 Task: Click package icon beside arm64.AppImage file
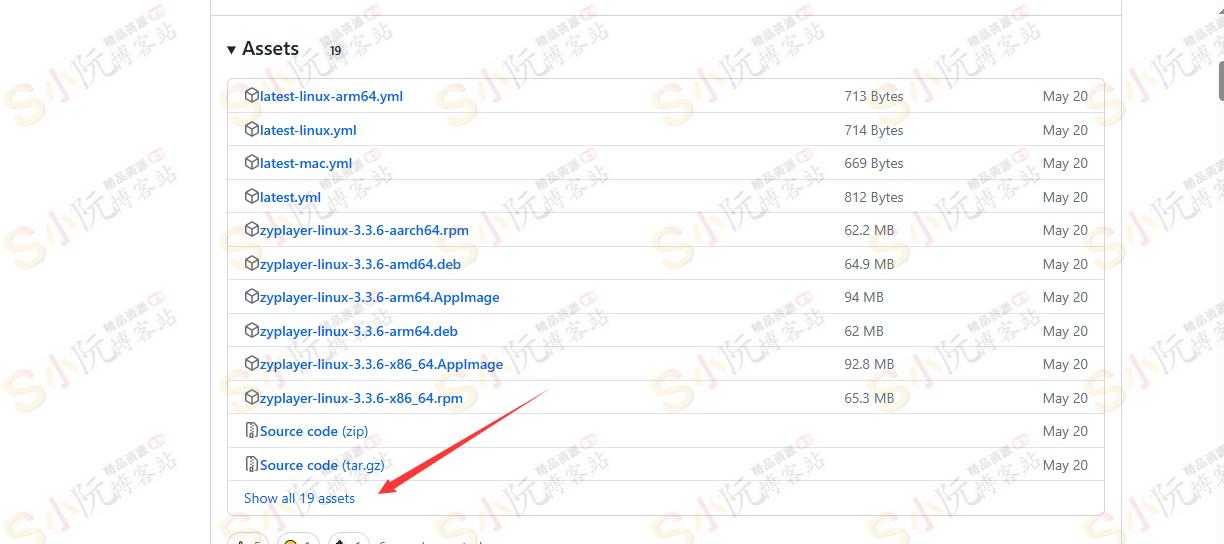click(252, 297)
